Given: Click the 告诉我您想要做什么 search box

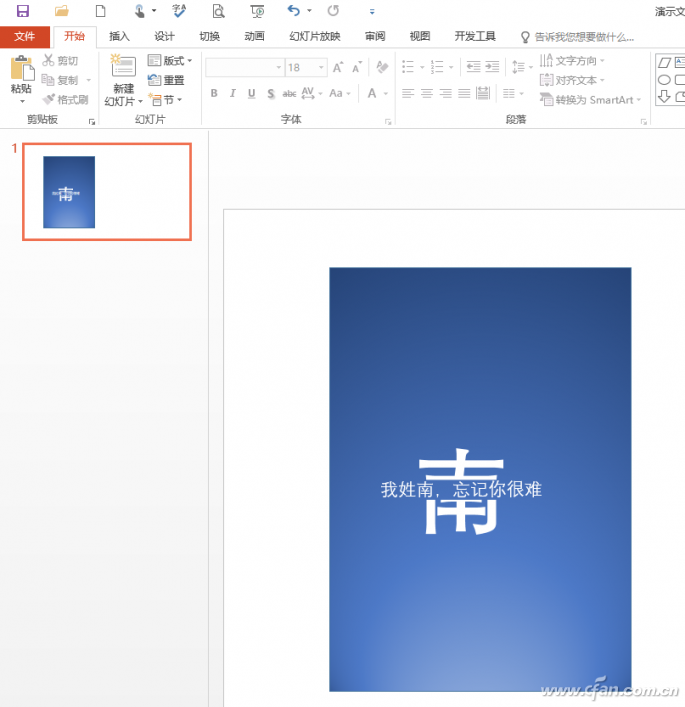Looking at the screenshot, I should pos(577,37).
